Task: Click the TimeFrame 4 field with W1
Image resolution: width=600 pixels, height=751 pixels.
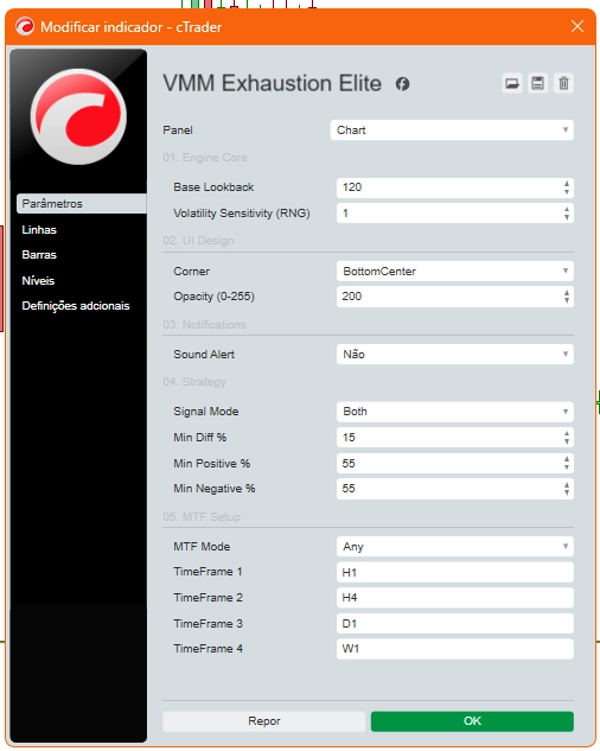Action: click(455, 649)
